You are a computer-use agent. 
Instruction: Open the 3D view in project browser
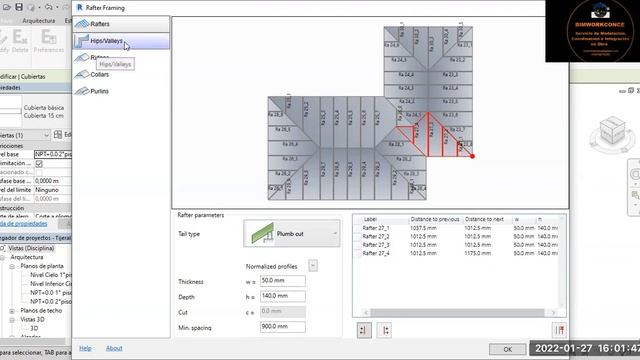[x=34, y=328]
